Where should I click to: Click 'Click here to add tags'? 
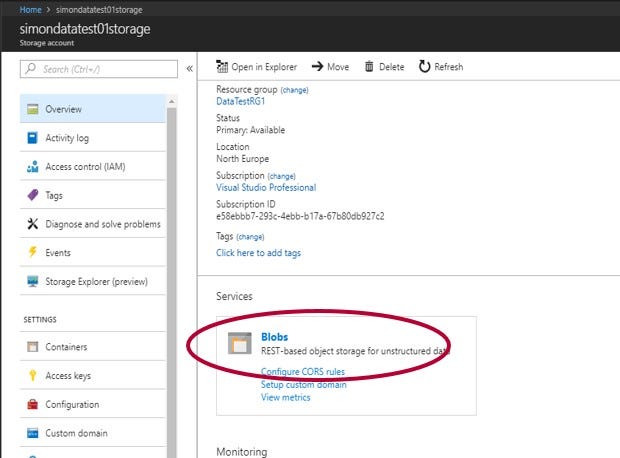click(x=259, y=253)
